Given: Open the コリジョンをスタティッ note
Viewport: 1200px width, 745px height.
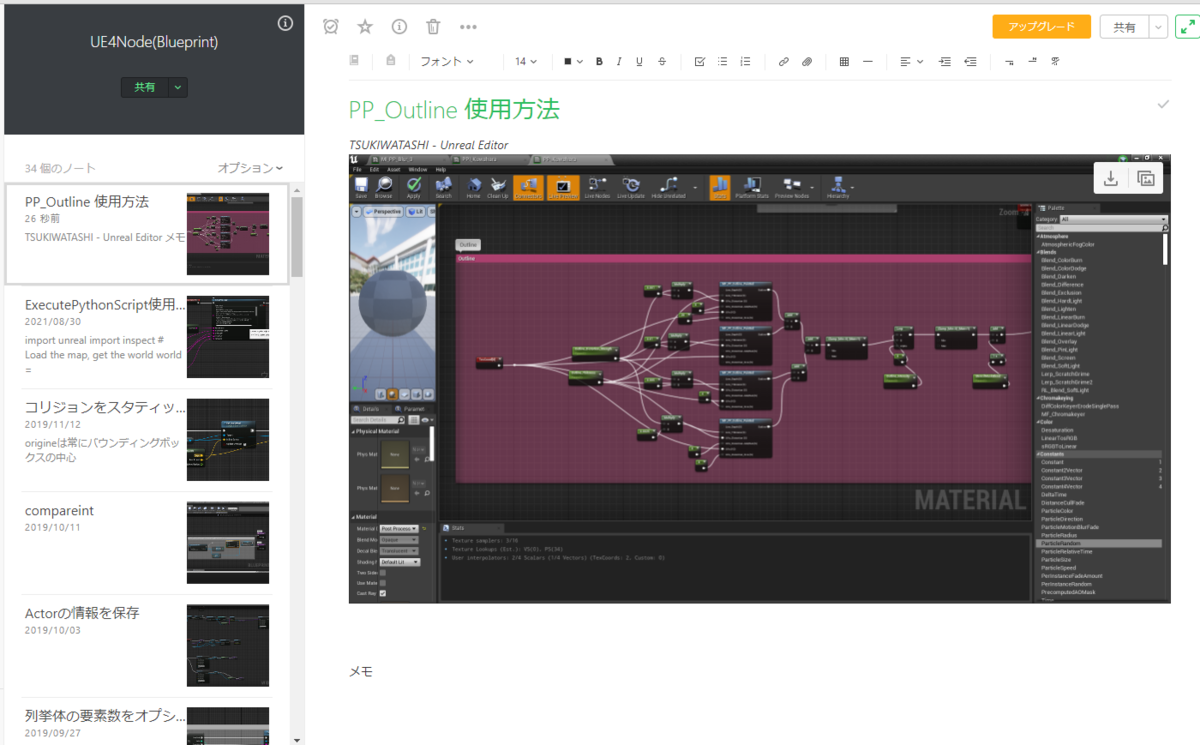Looking at the screenshot, I should (147, 440).
